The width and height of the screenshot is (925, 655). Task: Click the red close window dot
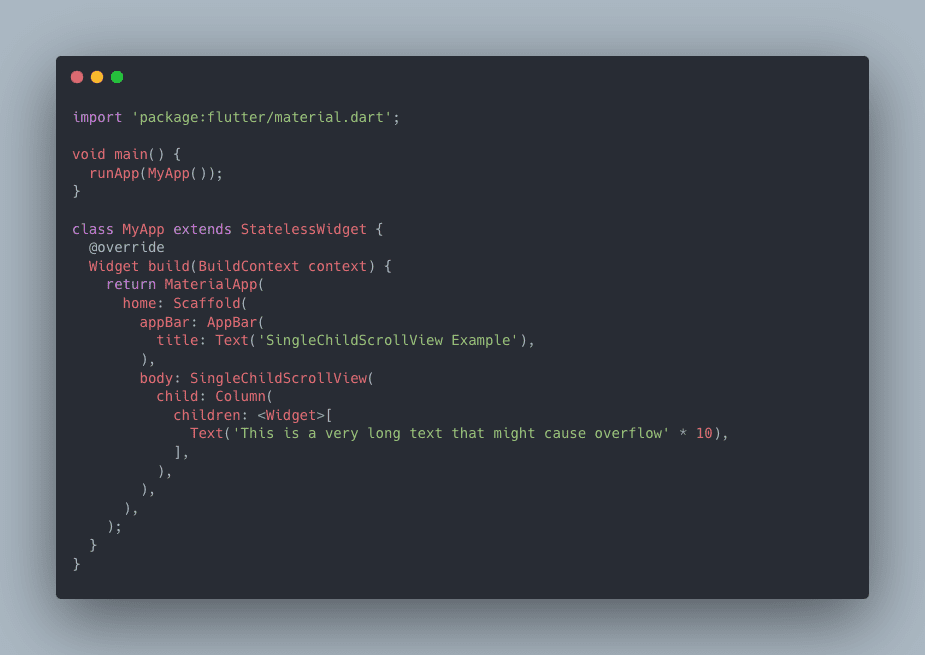click(x=77, y=77)
